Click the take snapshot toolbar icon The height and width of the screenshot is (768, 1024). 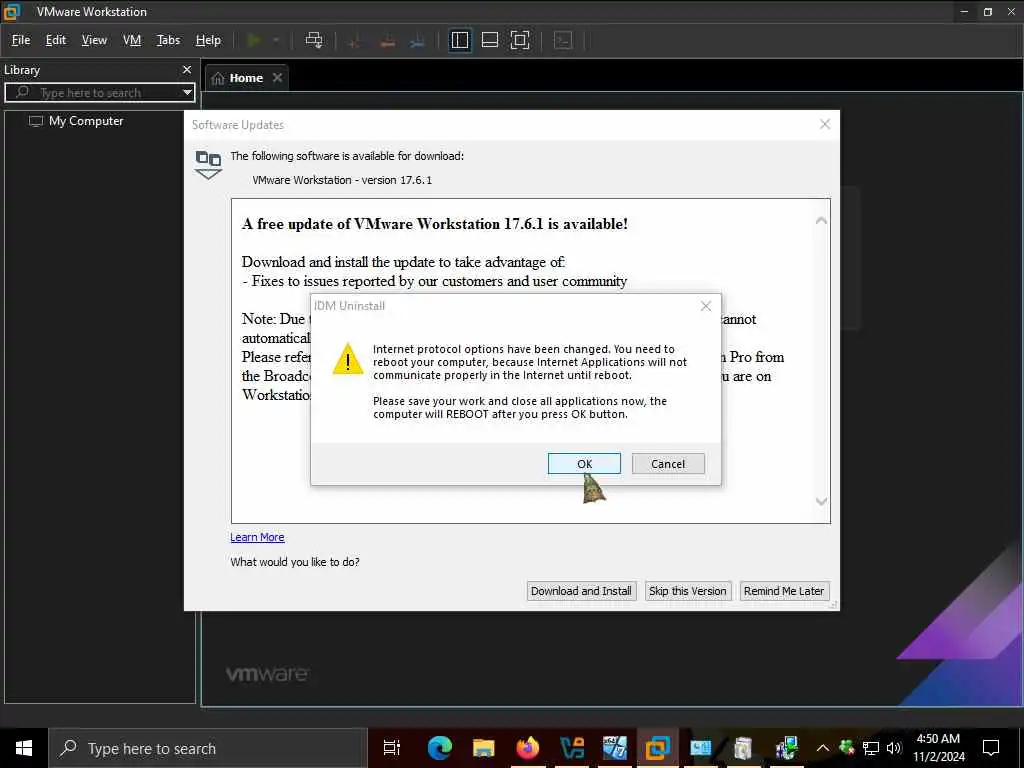[355, 40]
